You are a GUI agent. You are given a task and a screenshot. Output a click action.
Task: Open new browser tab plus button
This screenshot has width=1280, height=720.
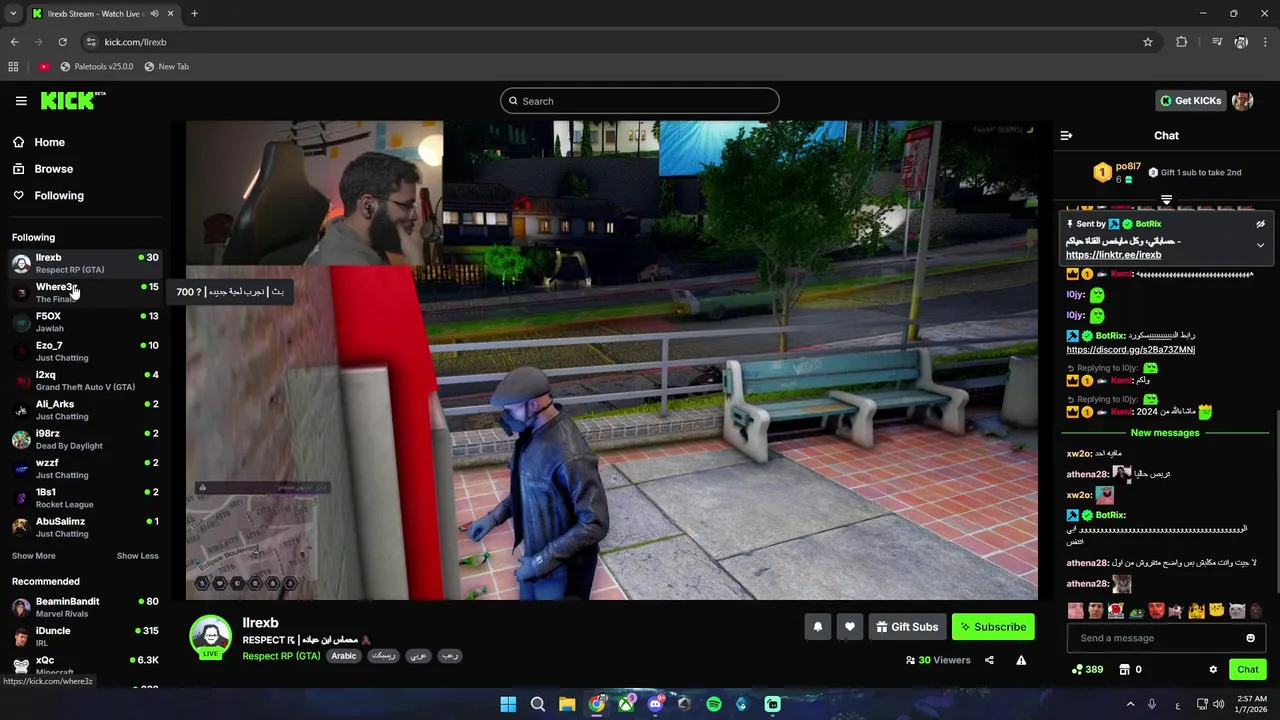coord(194,14)
